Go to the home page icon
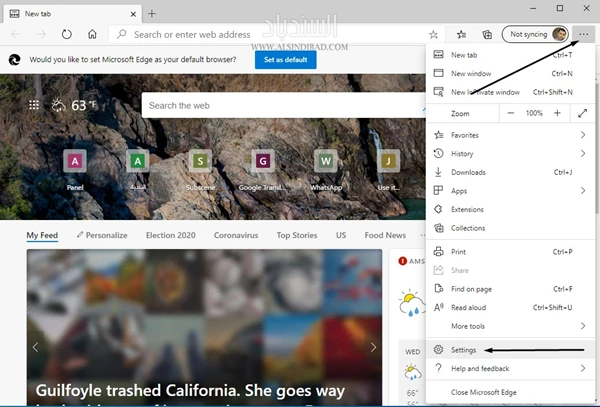The image size is (600, 407). 92,34
